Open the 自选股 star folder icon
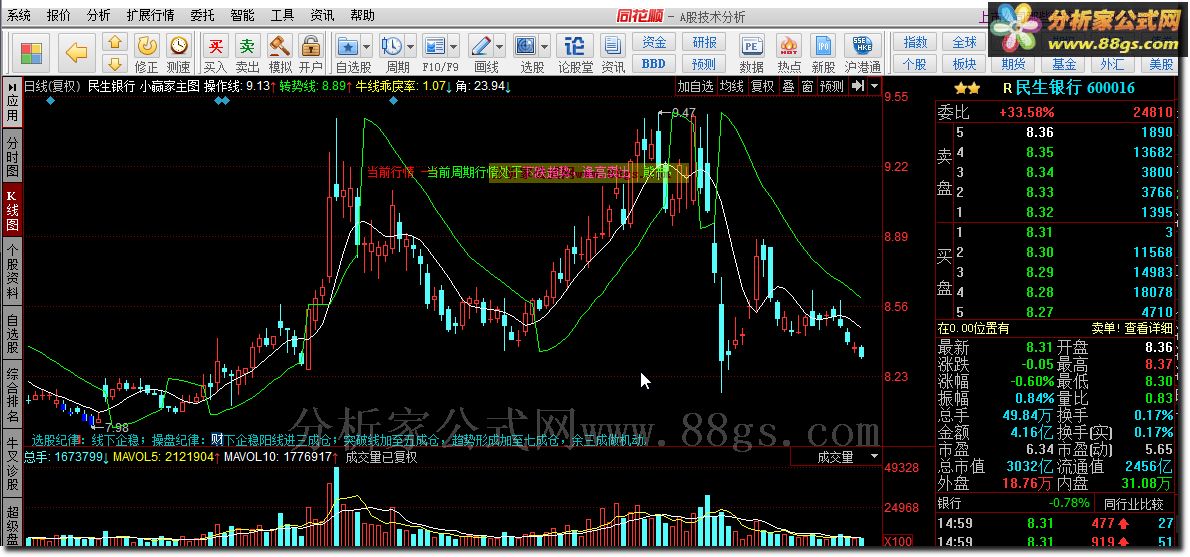 [348, 45]
